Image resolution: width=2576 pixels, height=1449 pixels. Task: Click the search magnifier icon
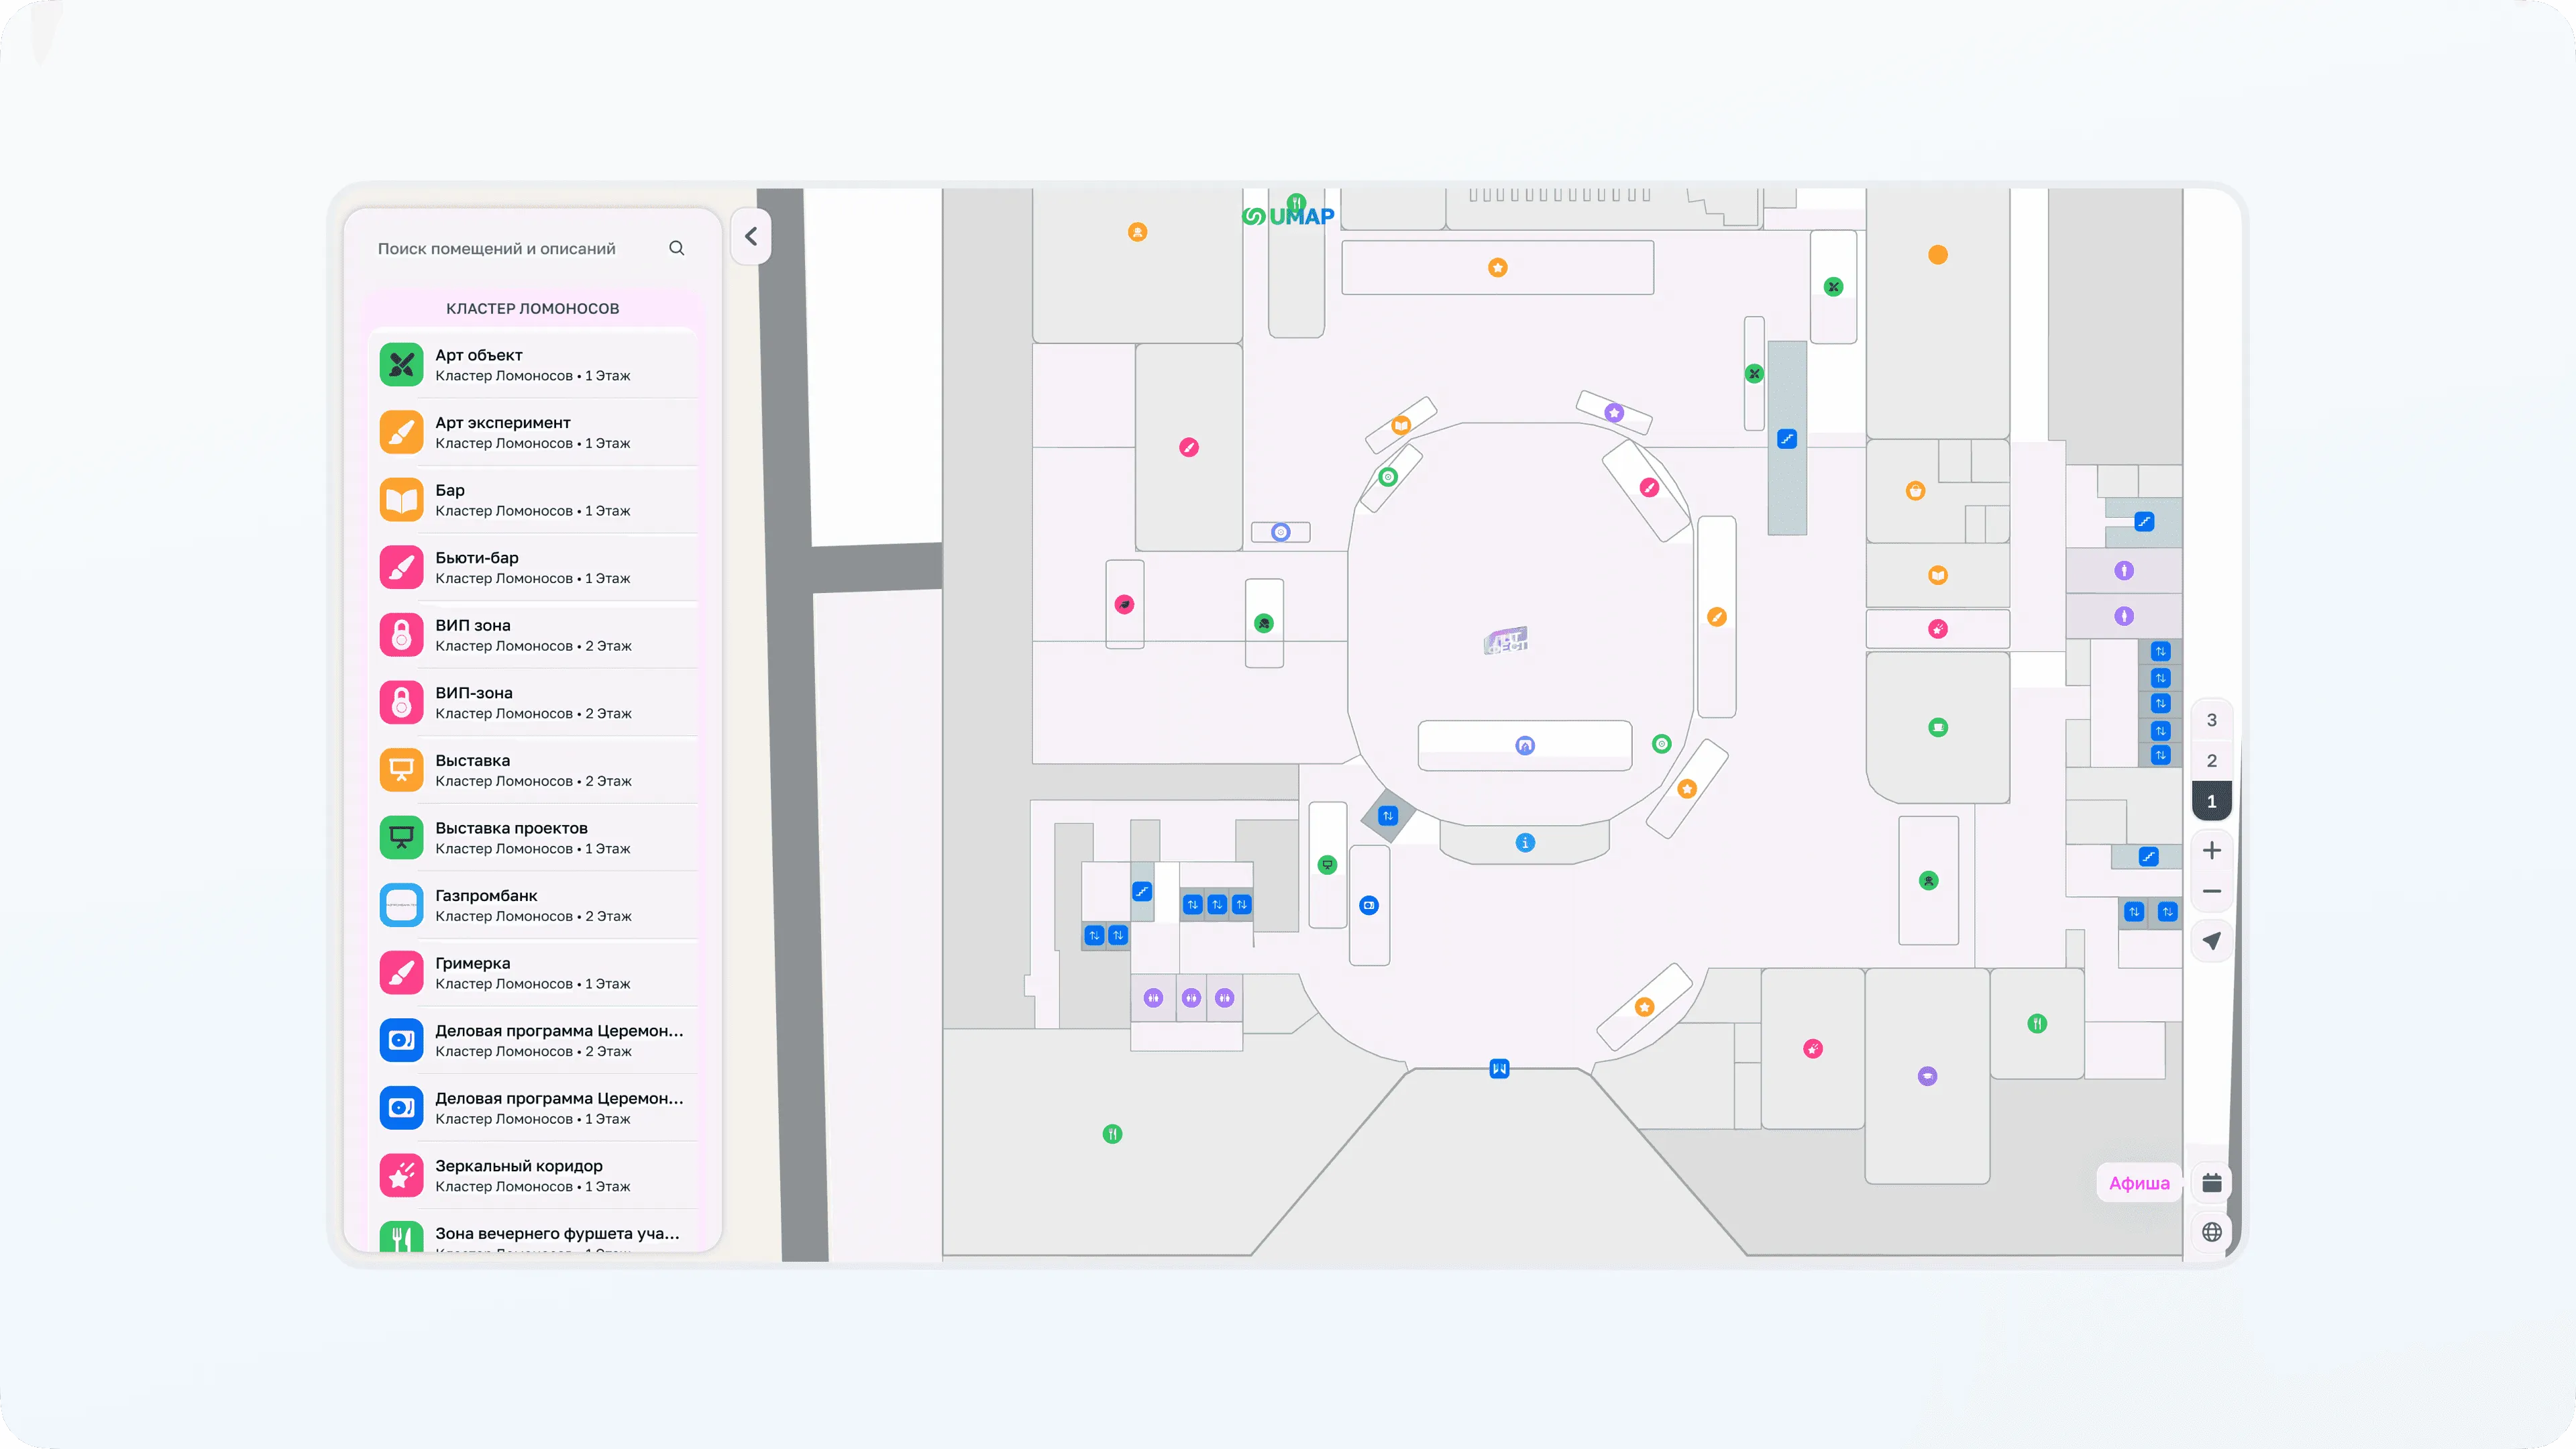(x=677, y=248)
